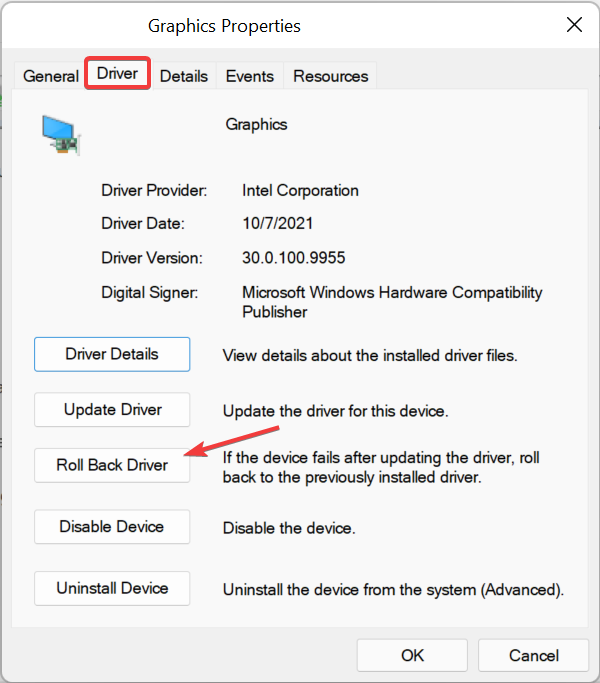Click the driver date 10/7/2021
Screen dimensions: 600x683
[x=278, y=223]
